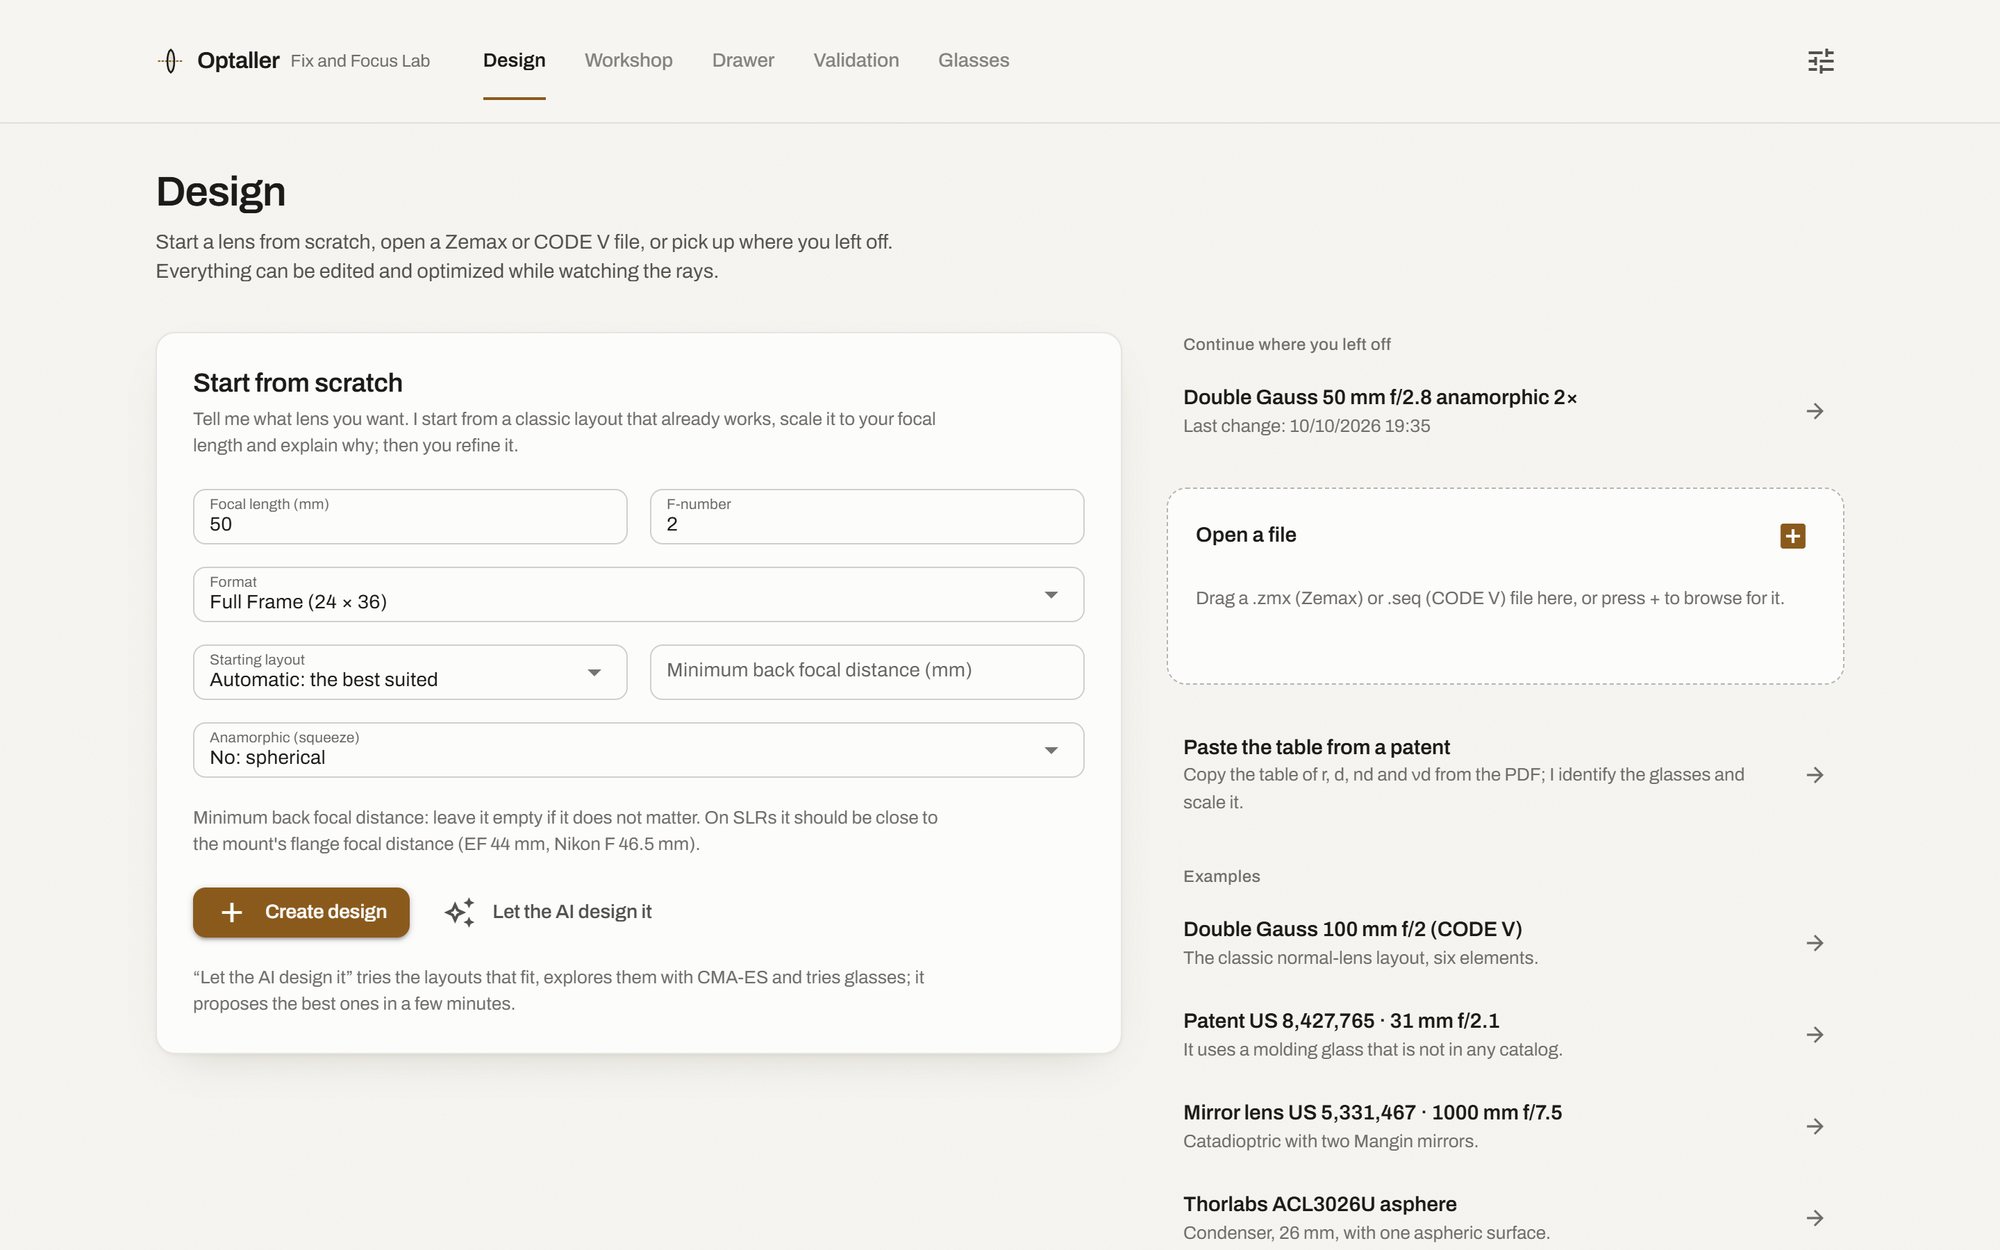Click the Create design button
The image size is (2000, 1250).
tap(301, 912)
